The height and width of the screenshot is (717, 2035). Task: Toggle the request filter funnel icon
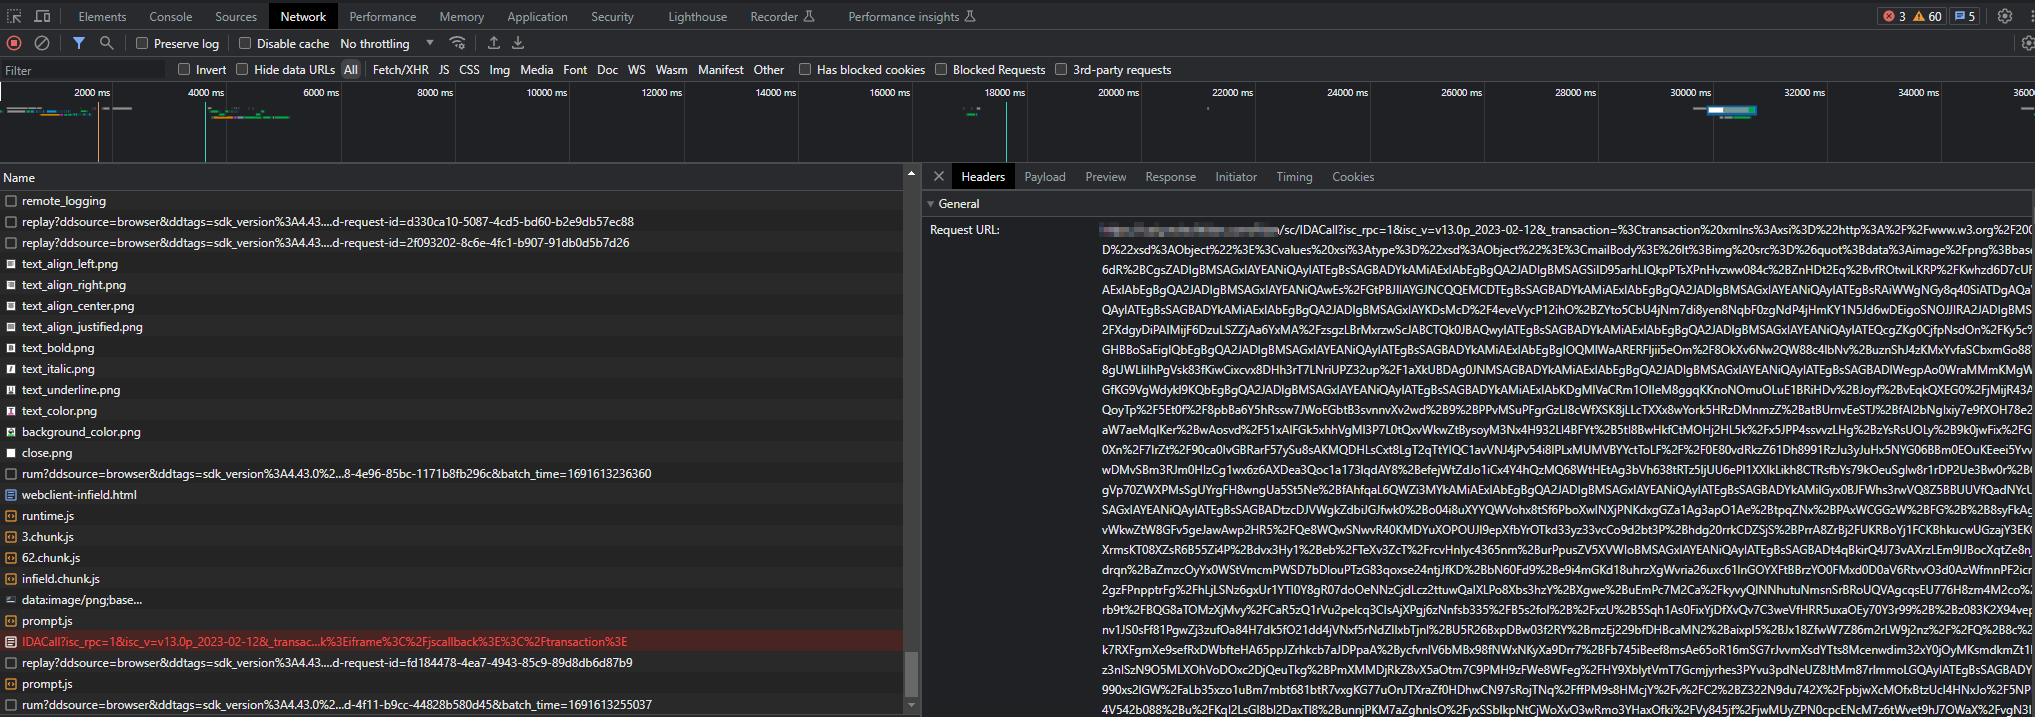78,43
